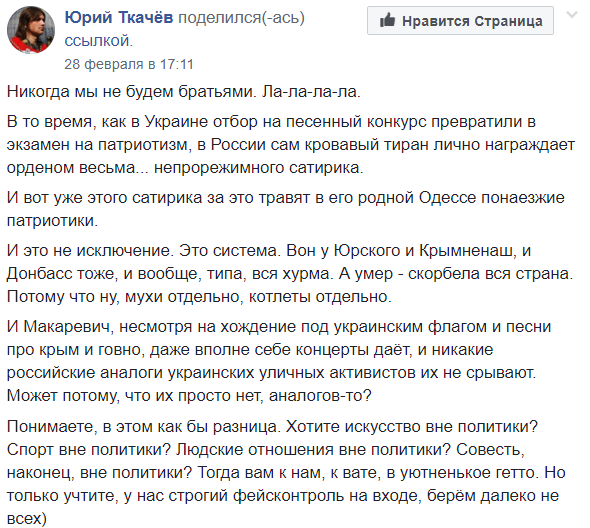
Task: Follow the ссылкой shared link text
Action: point(99,41)
